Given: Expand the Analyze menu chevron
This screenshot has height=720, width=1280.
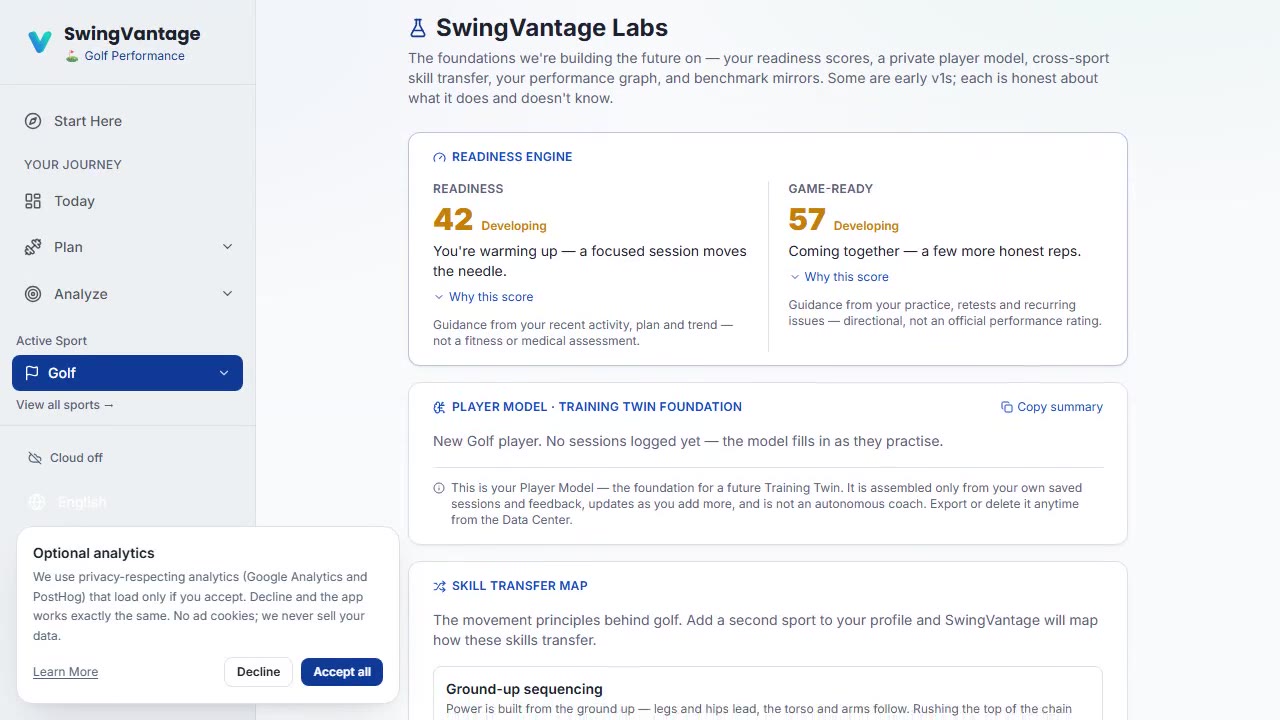Looking at the screenshot, I should (x=227, y=294).
